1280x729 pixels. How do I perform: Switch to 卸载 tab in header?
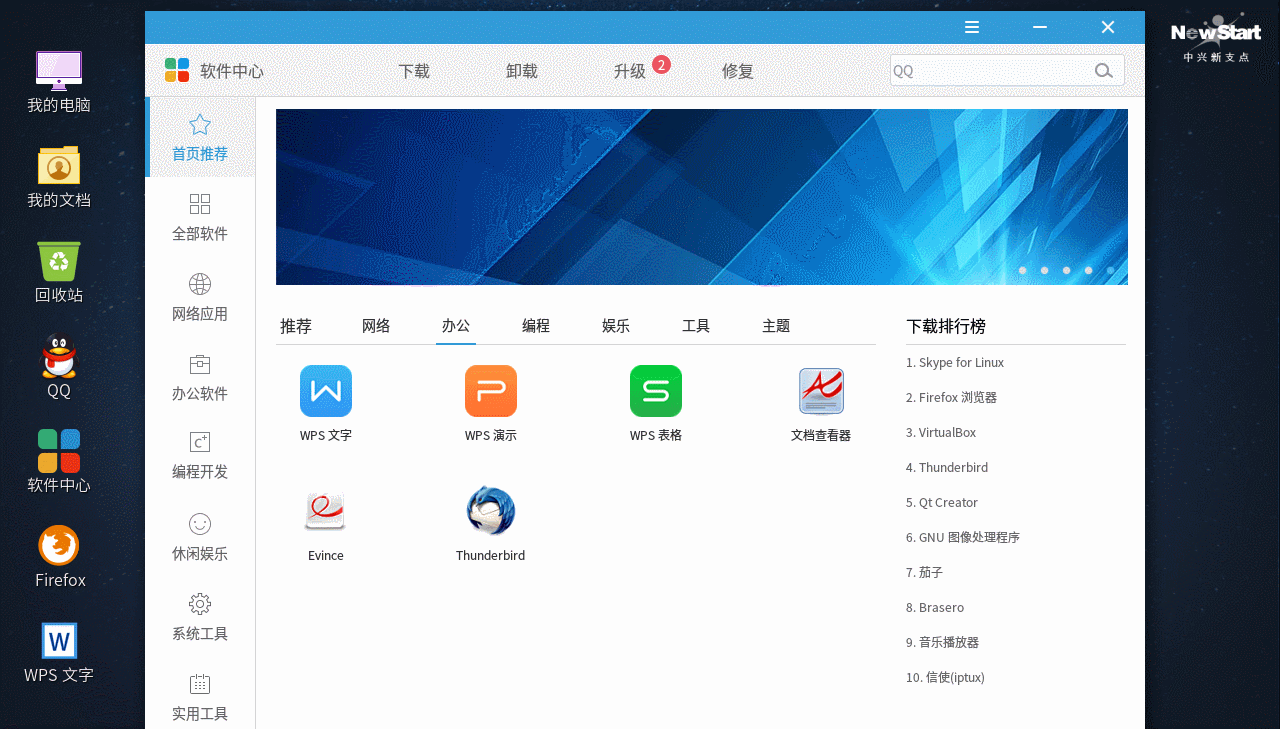pos(522,71)
